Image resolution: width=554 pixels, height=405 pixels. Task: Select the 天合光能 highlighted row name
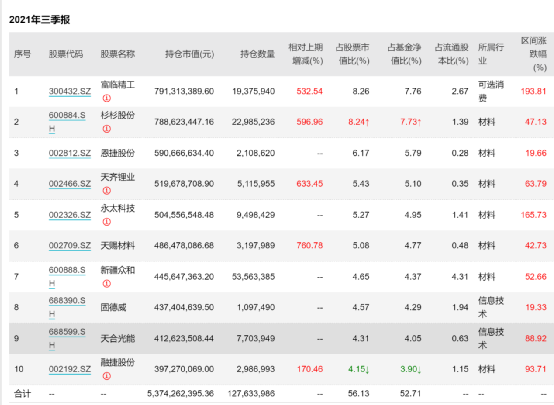[118, 339]
